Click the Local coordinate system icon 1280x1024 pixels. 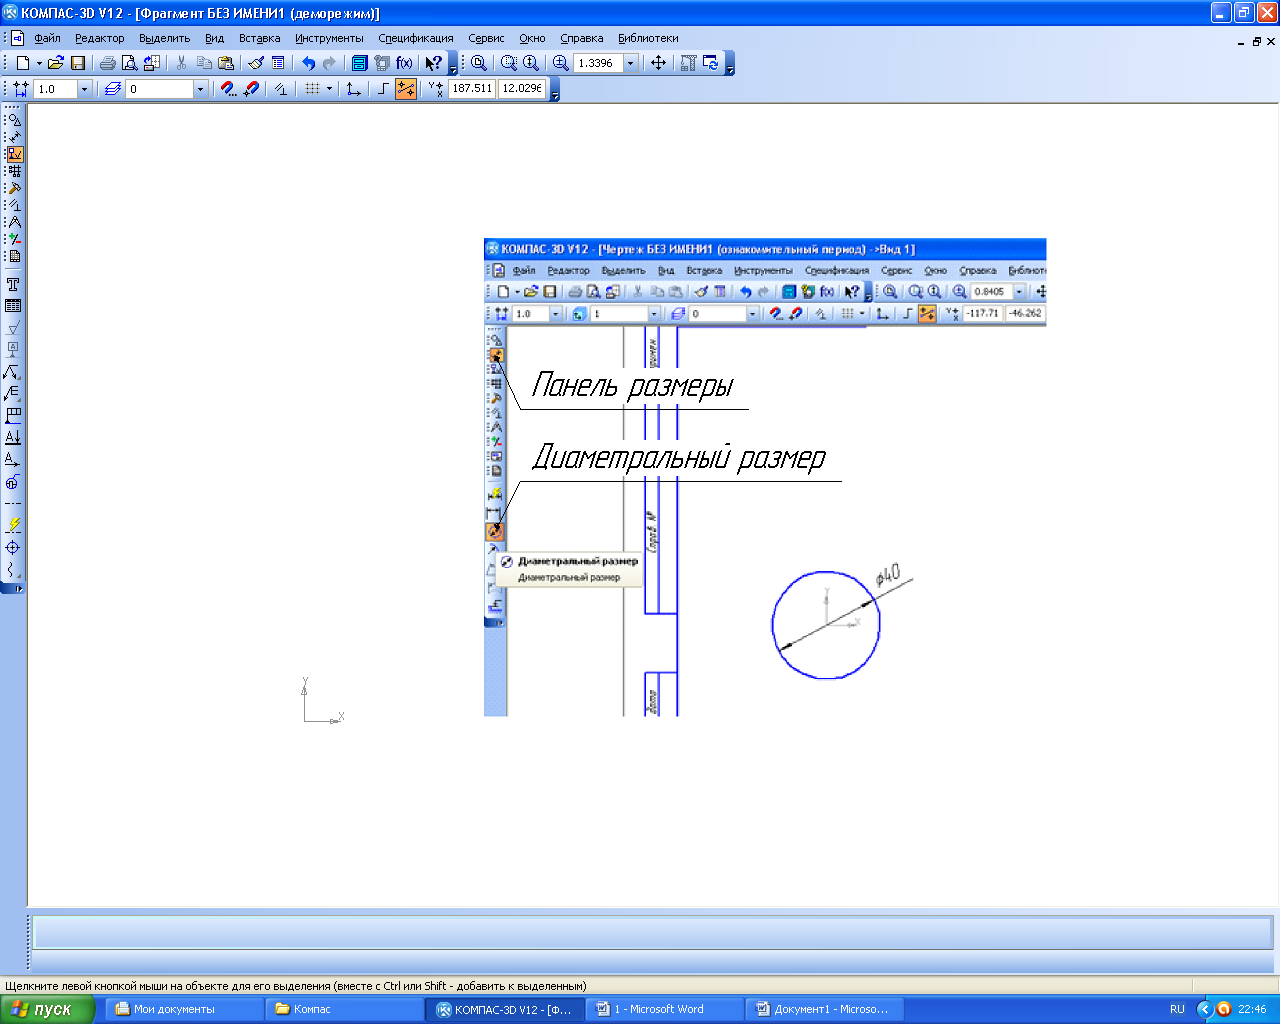point(354,89)
